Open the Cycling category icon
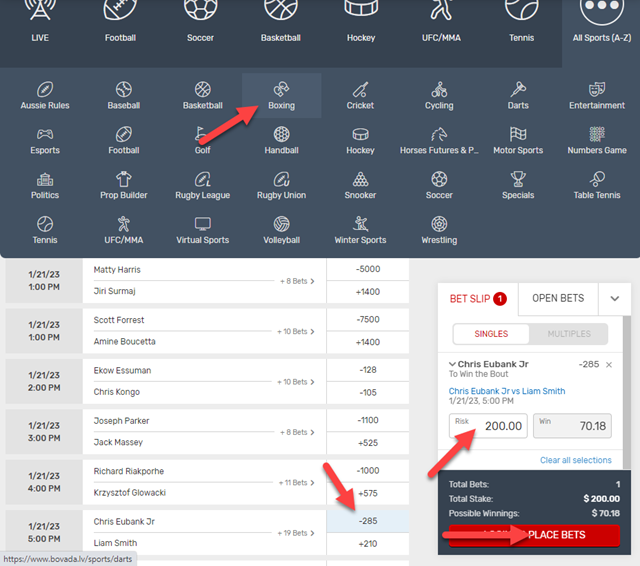 click(x=439, y=90)
